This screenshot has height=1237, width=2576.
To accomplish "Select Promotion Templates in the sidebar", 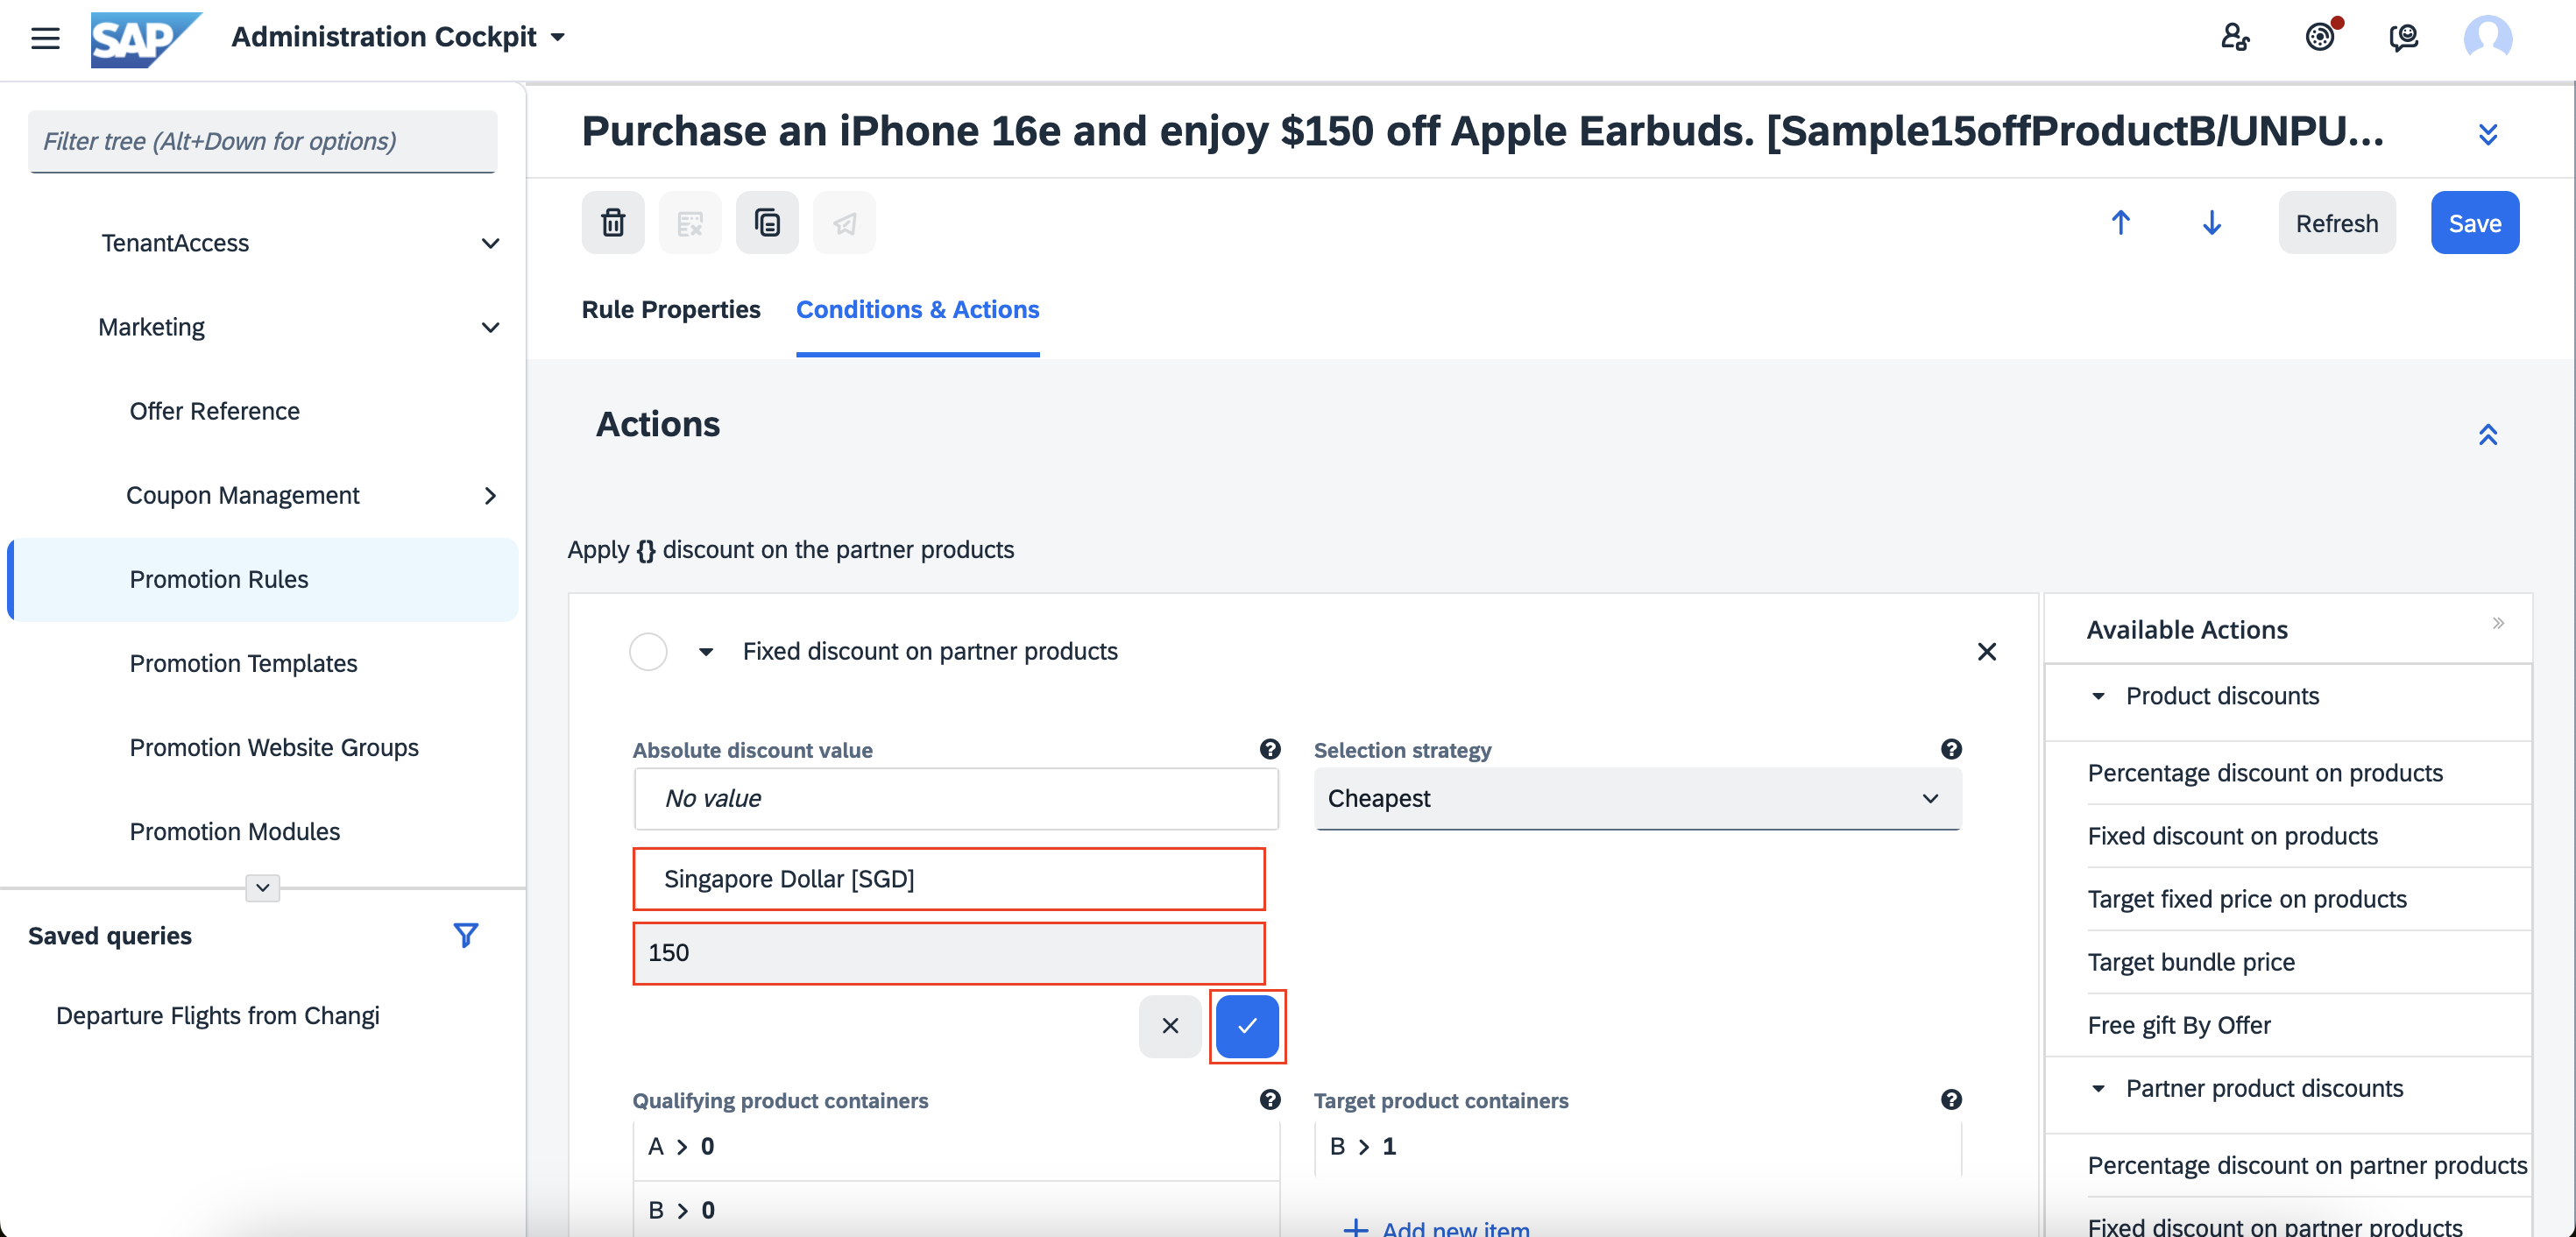I will coord(243,663).
